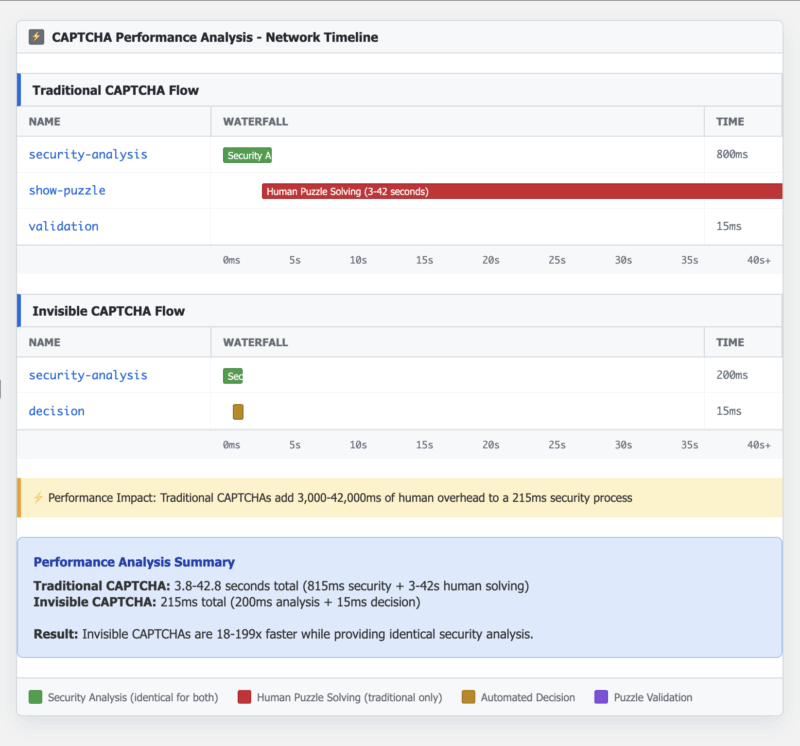Open security-analysis in Invisible CAPTCHA Flow

[x=88, y=375]
